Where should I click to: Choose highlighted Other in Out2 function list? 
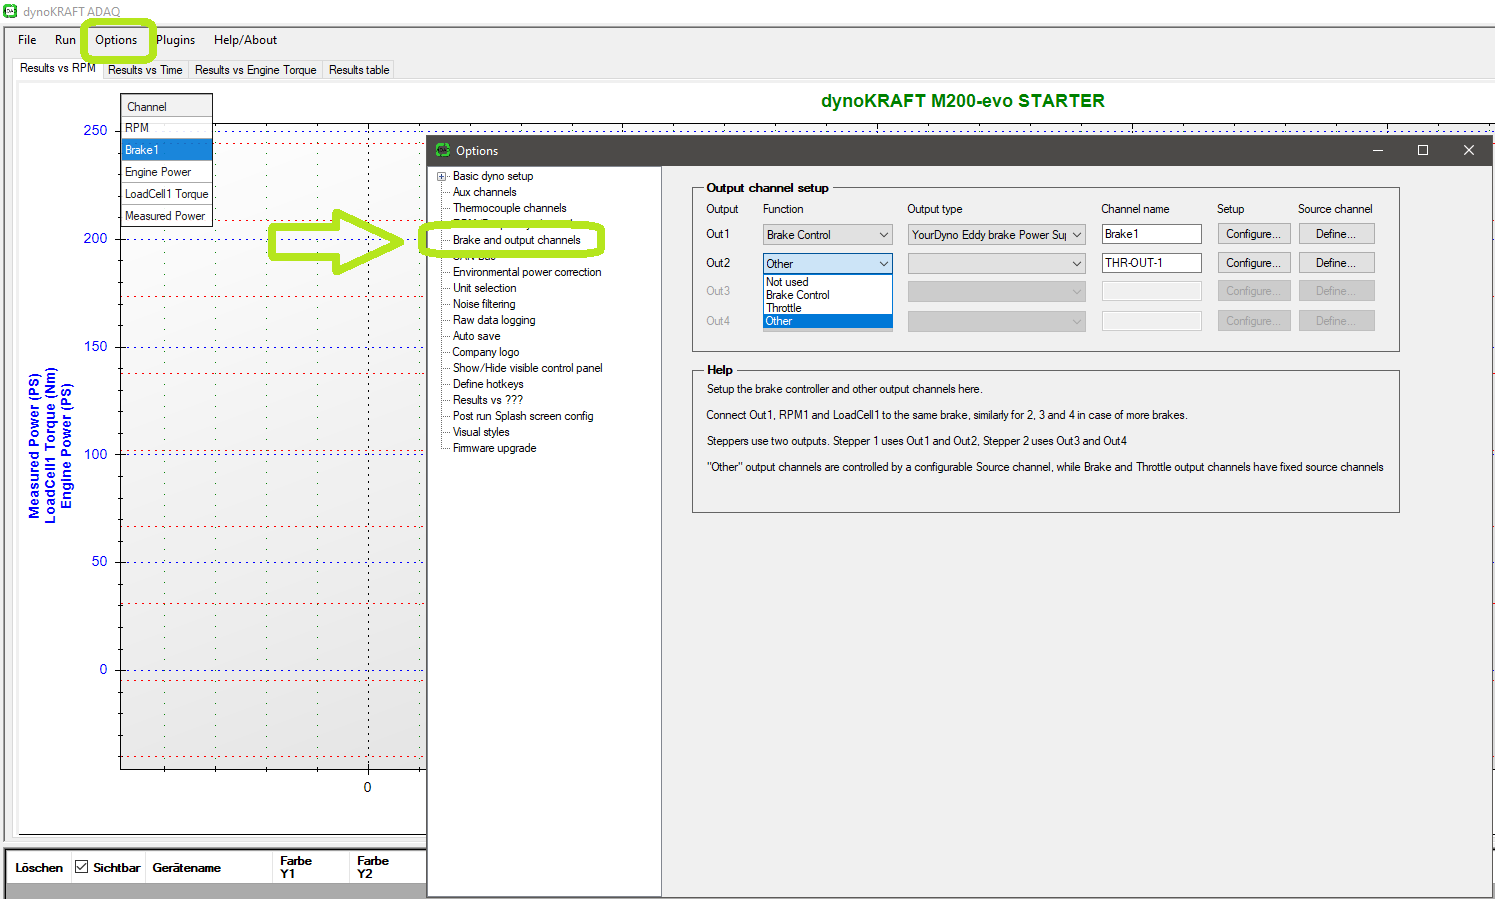827,321
